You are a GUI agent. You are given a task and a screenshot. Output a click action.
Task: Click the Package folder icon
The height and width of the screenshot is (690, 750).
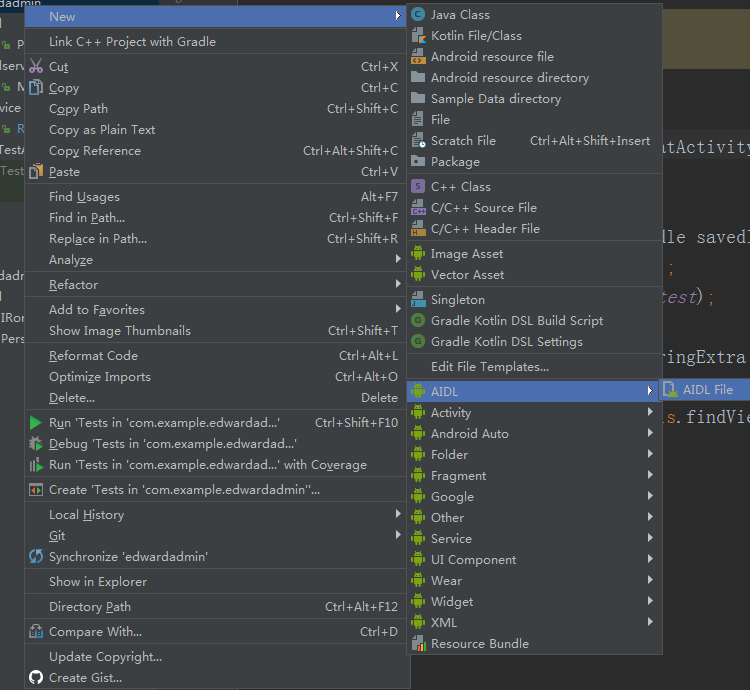pyautogui.click(x=418, y=162)
